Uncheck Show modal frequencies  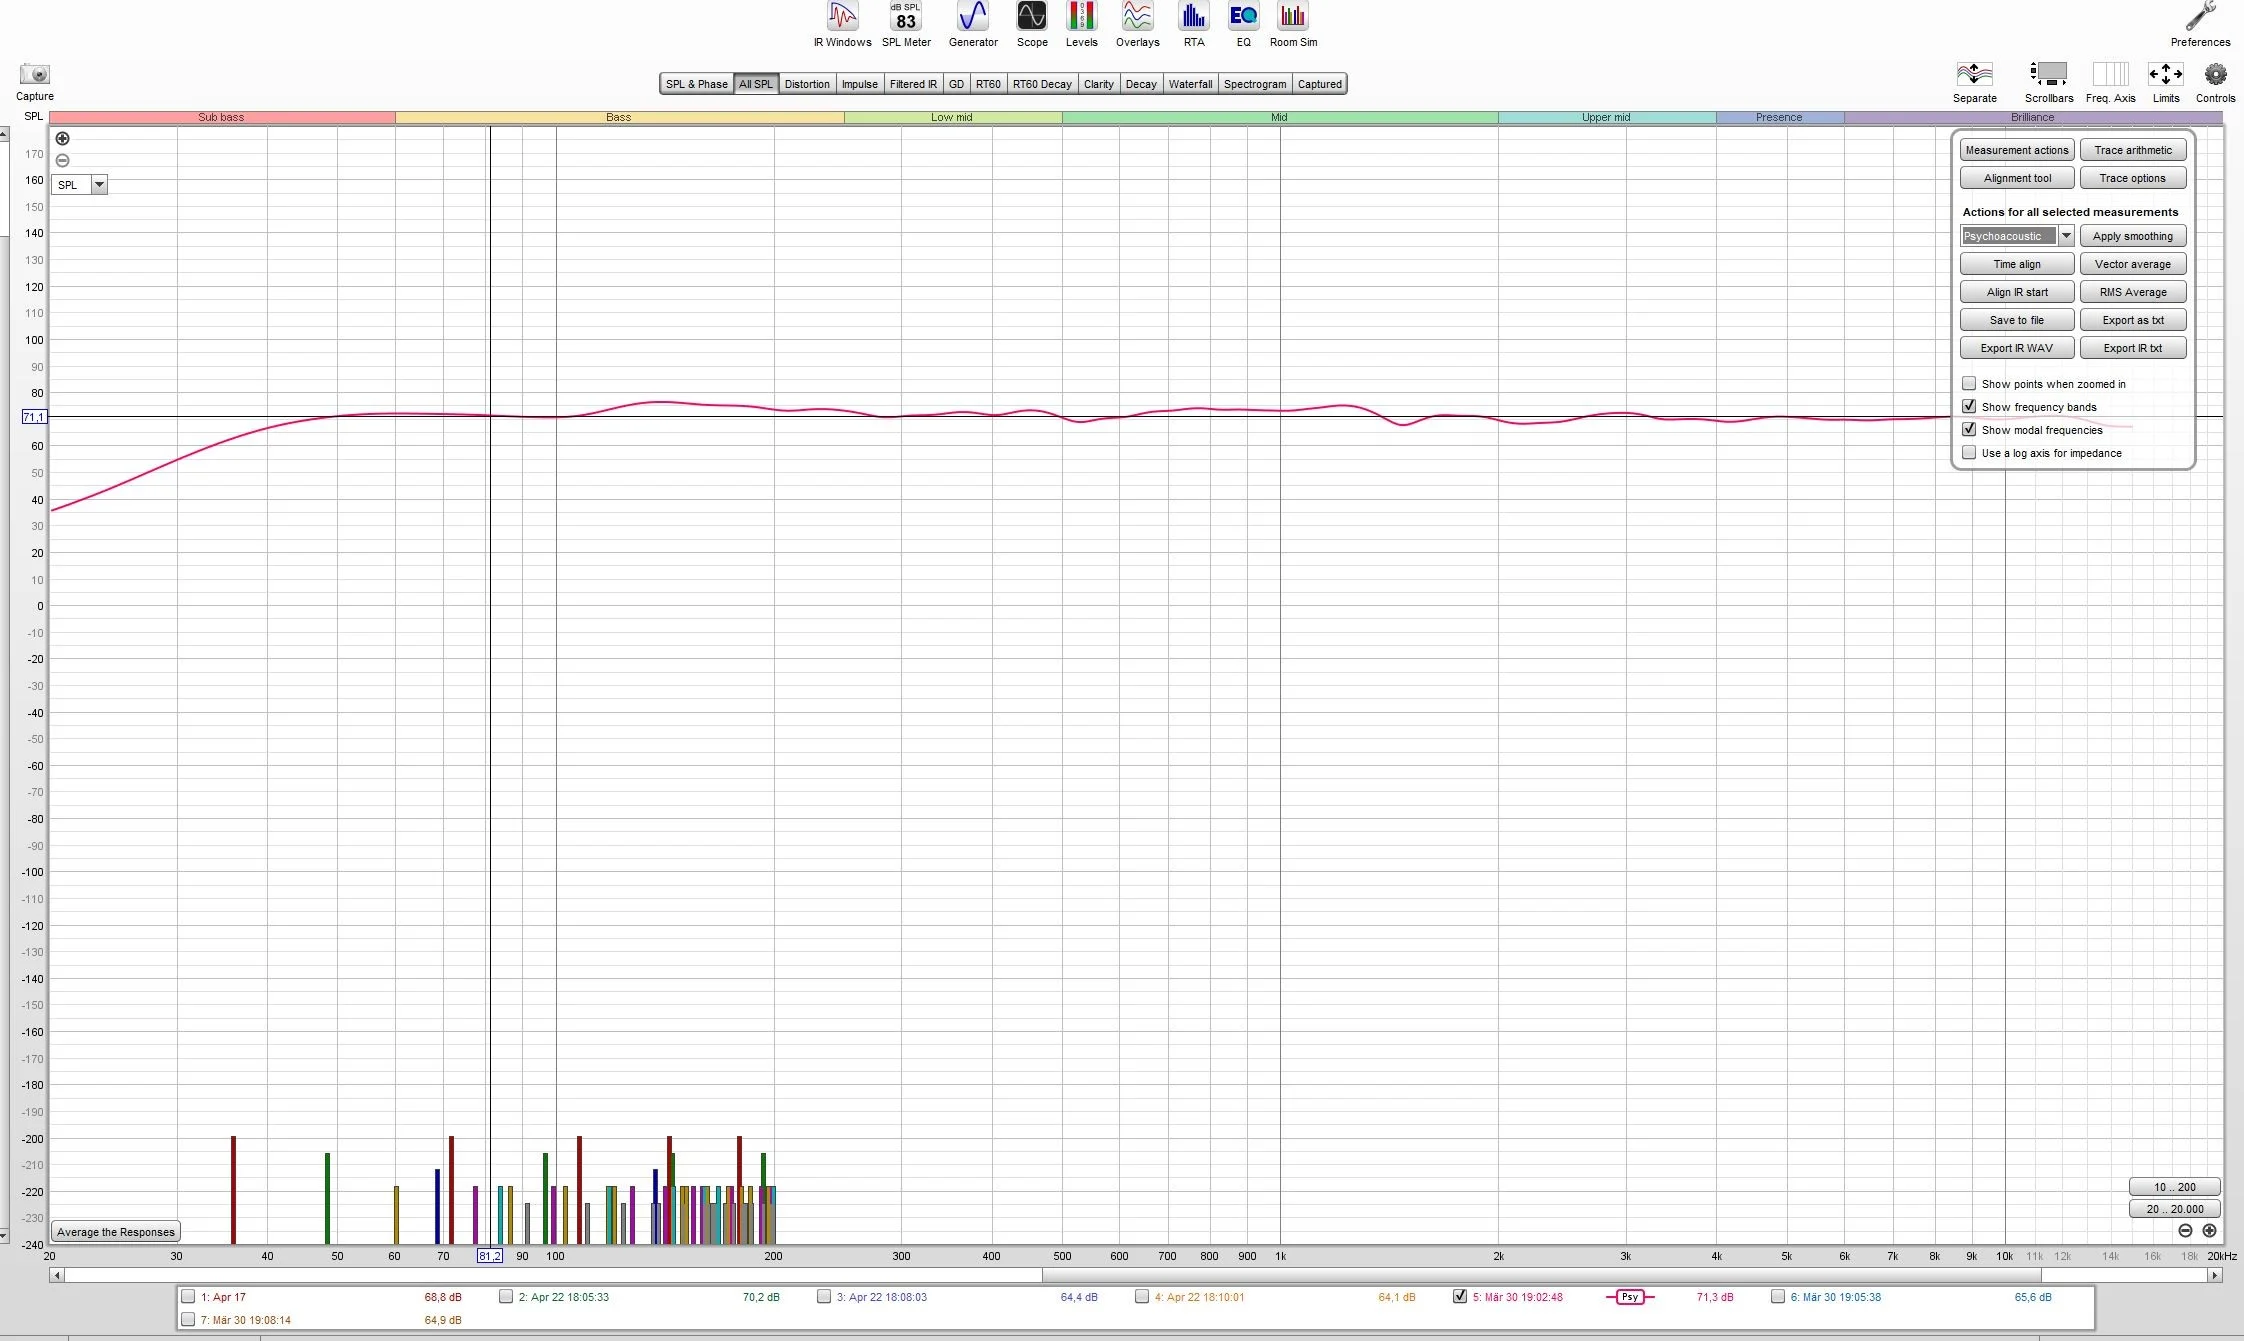tap(1969, 429)
